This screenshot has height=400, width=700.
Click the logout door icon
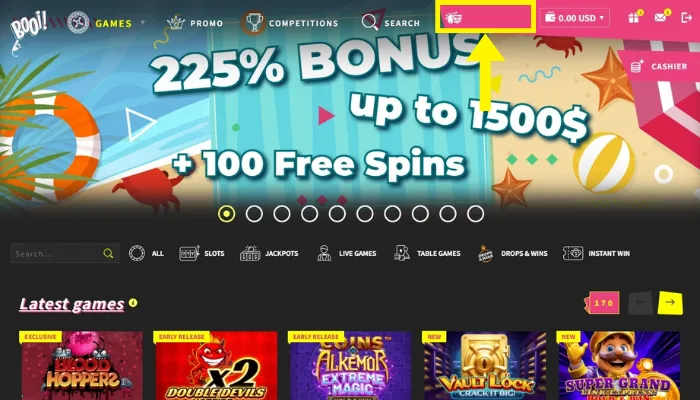pyautogui.click(x=686, y=18)
